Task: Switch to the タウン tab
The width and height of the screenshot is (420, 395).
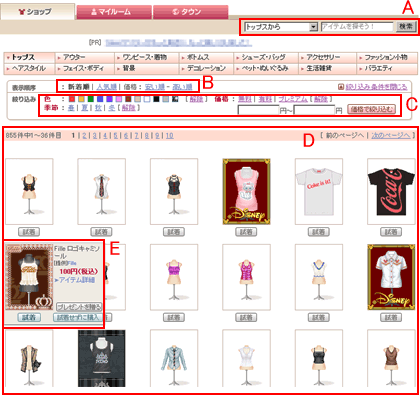Action: (190, 12)
